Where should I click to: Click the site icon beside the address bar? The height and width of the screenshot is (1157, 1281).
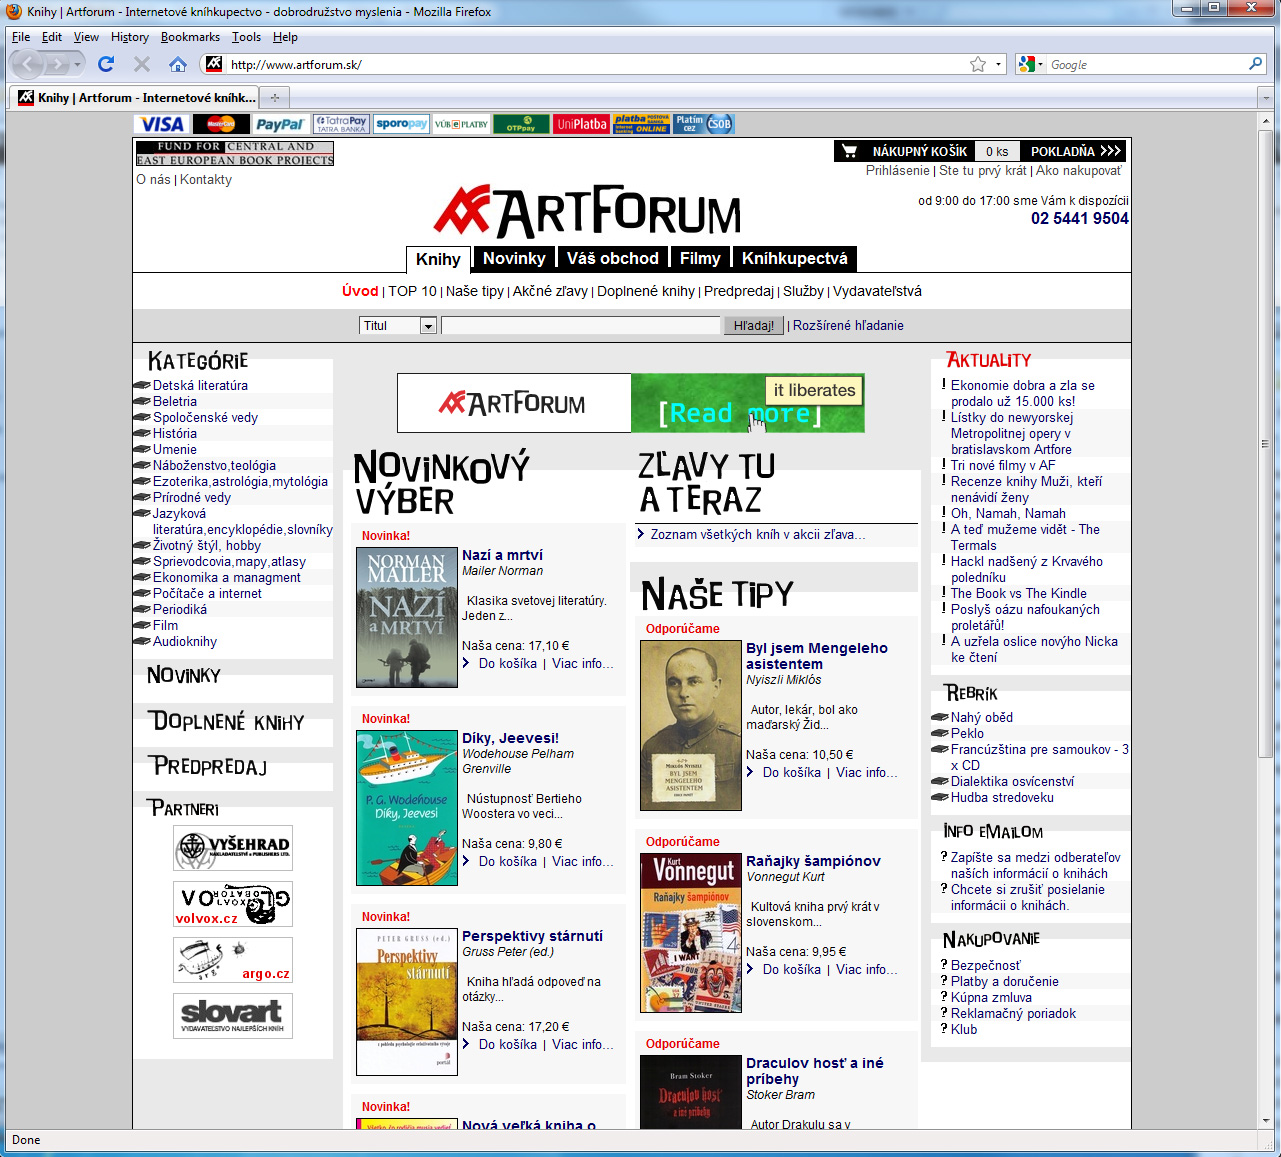213,64
